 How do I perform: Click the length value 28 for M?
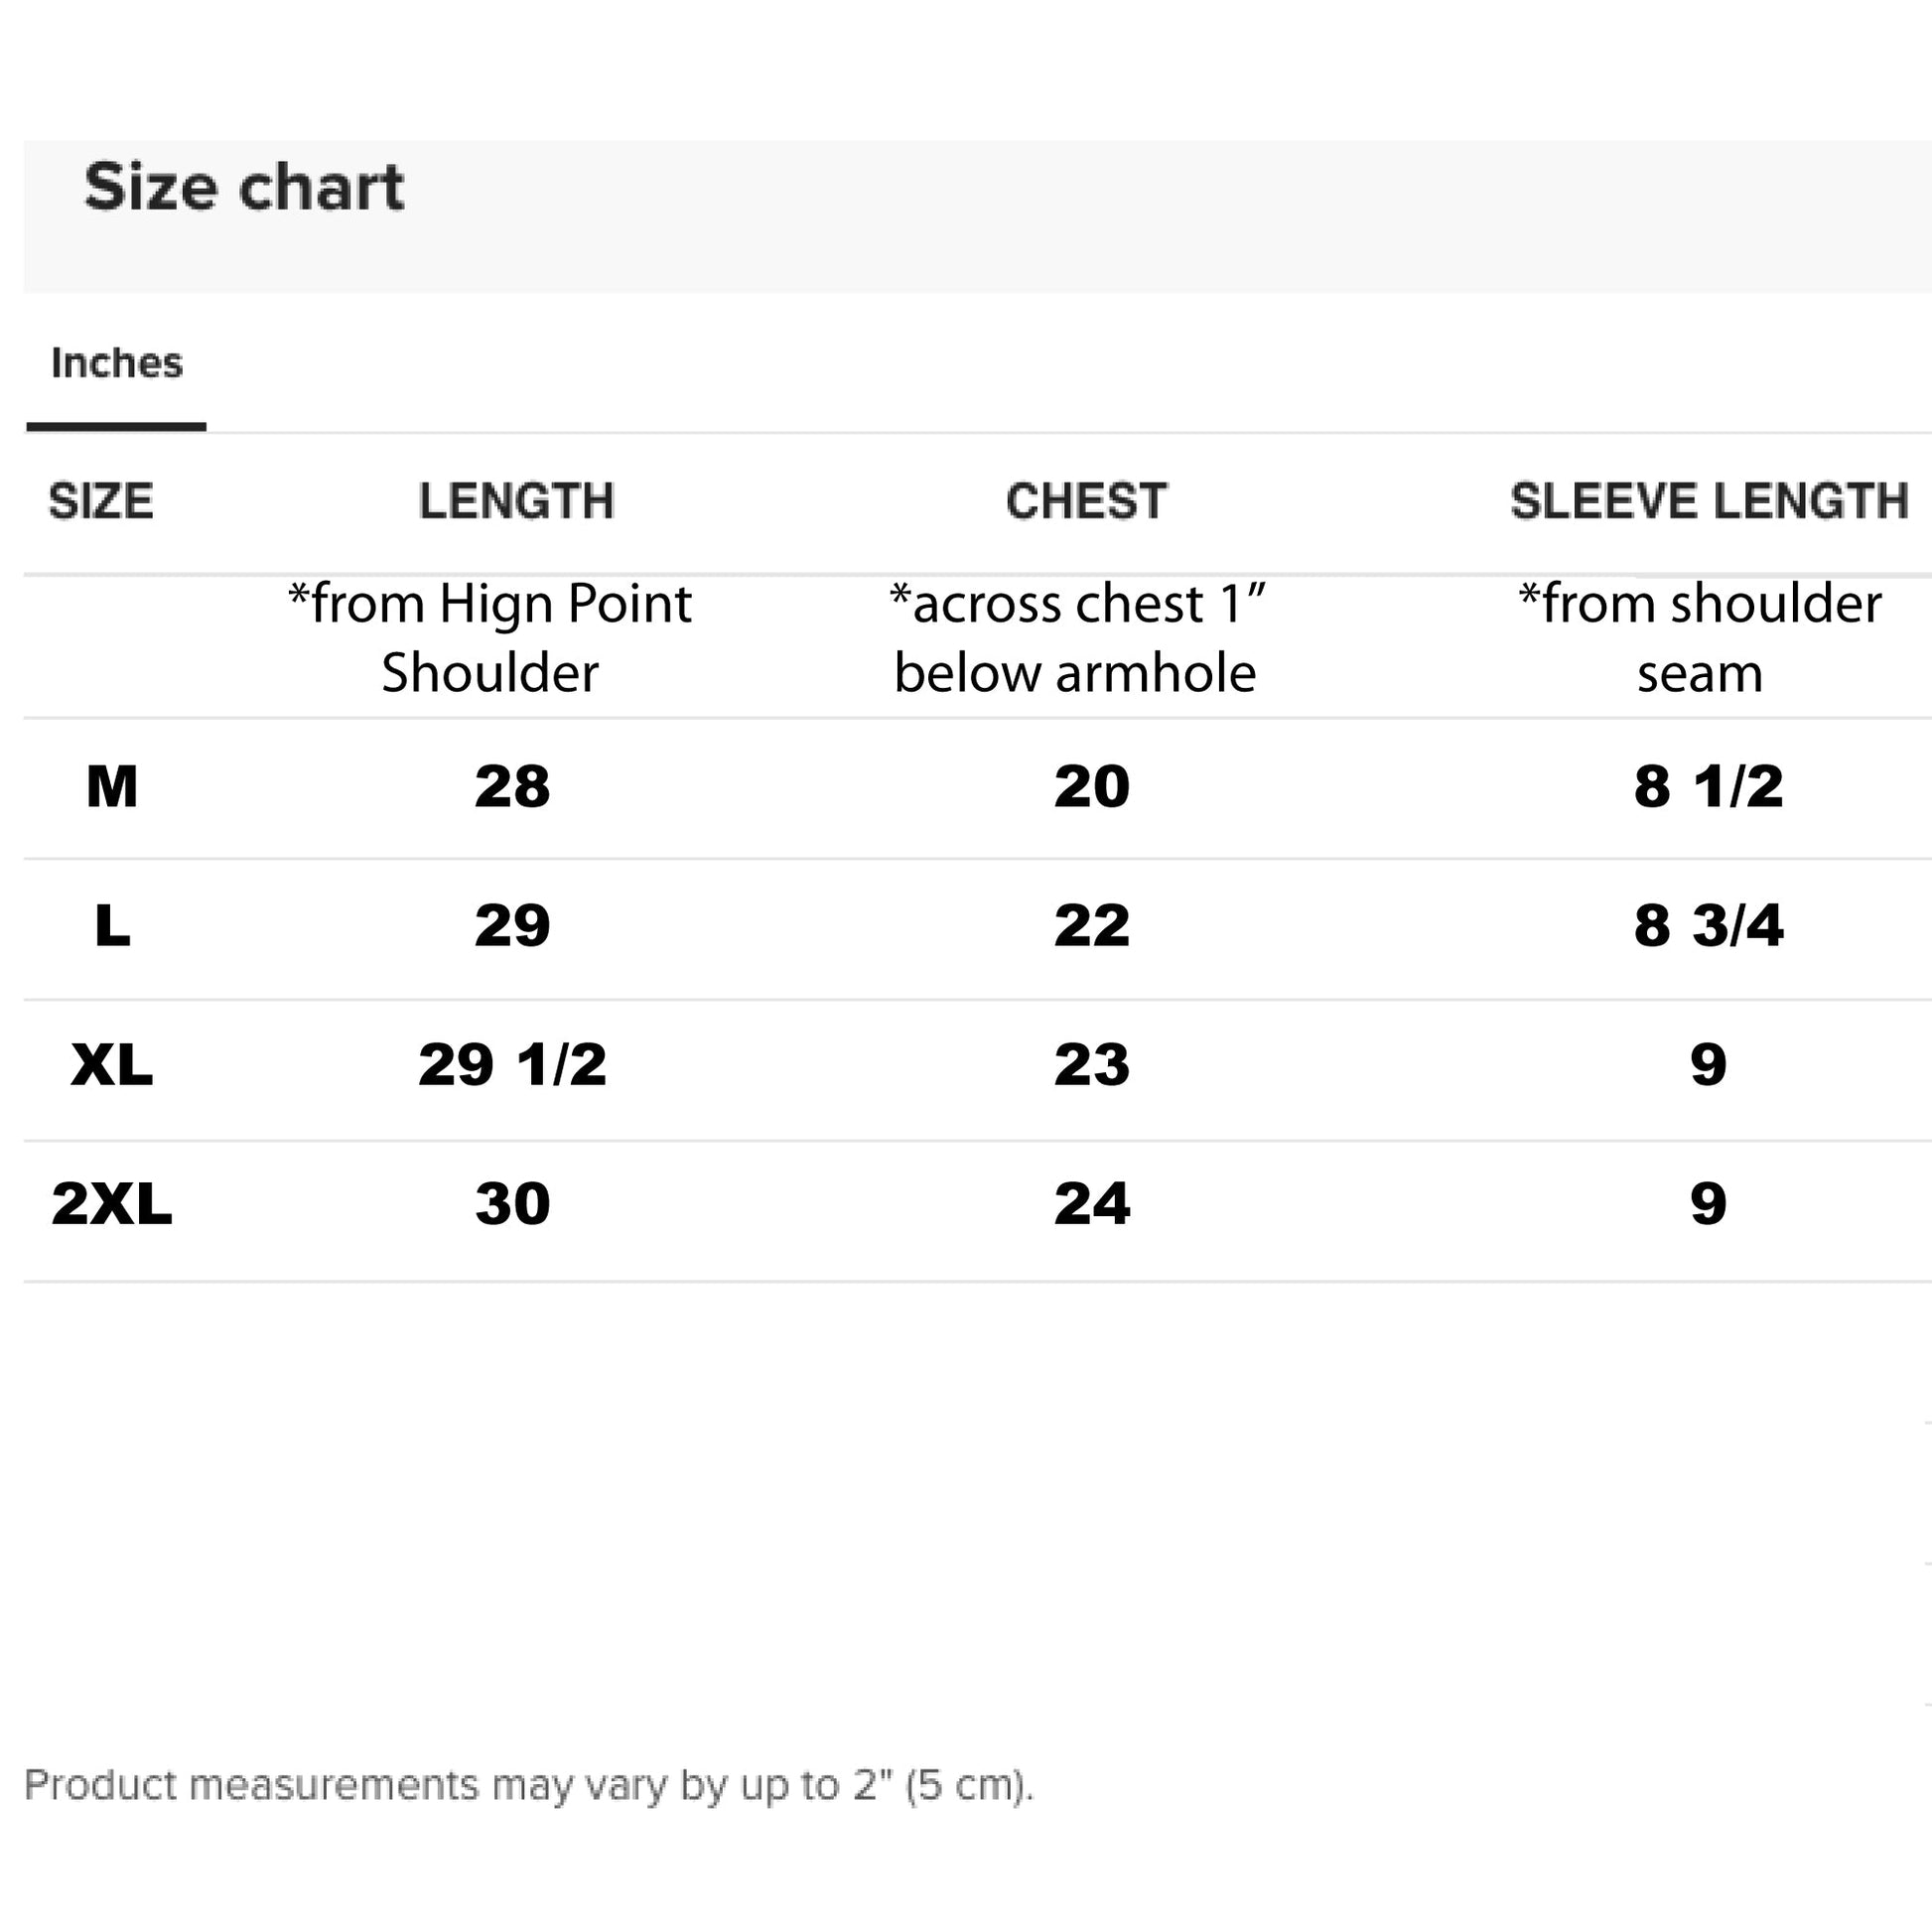click(x=512, y=787)
